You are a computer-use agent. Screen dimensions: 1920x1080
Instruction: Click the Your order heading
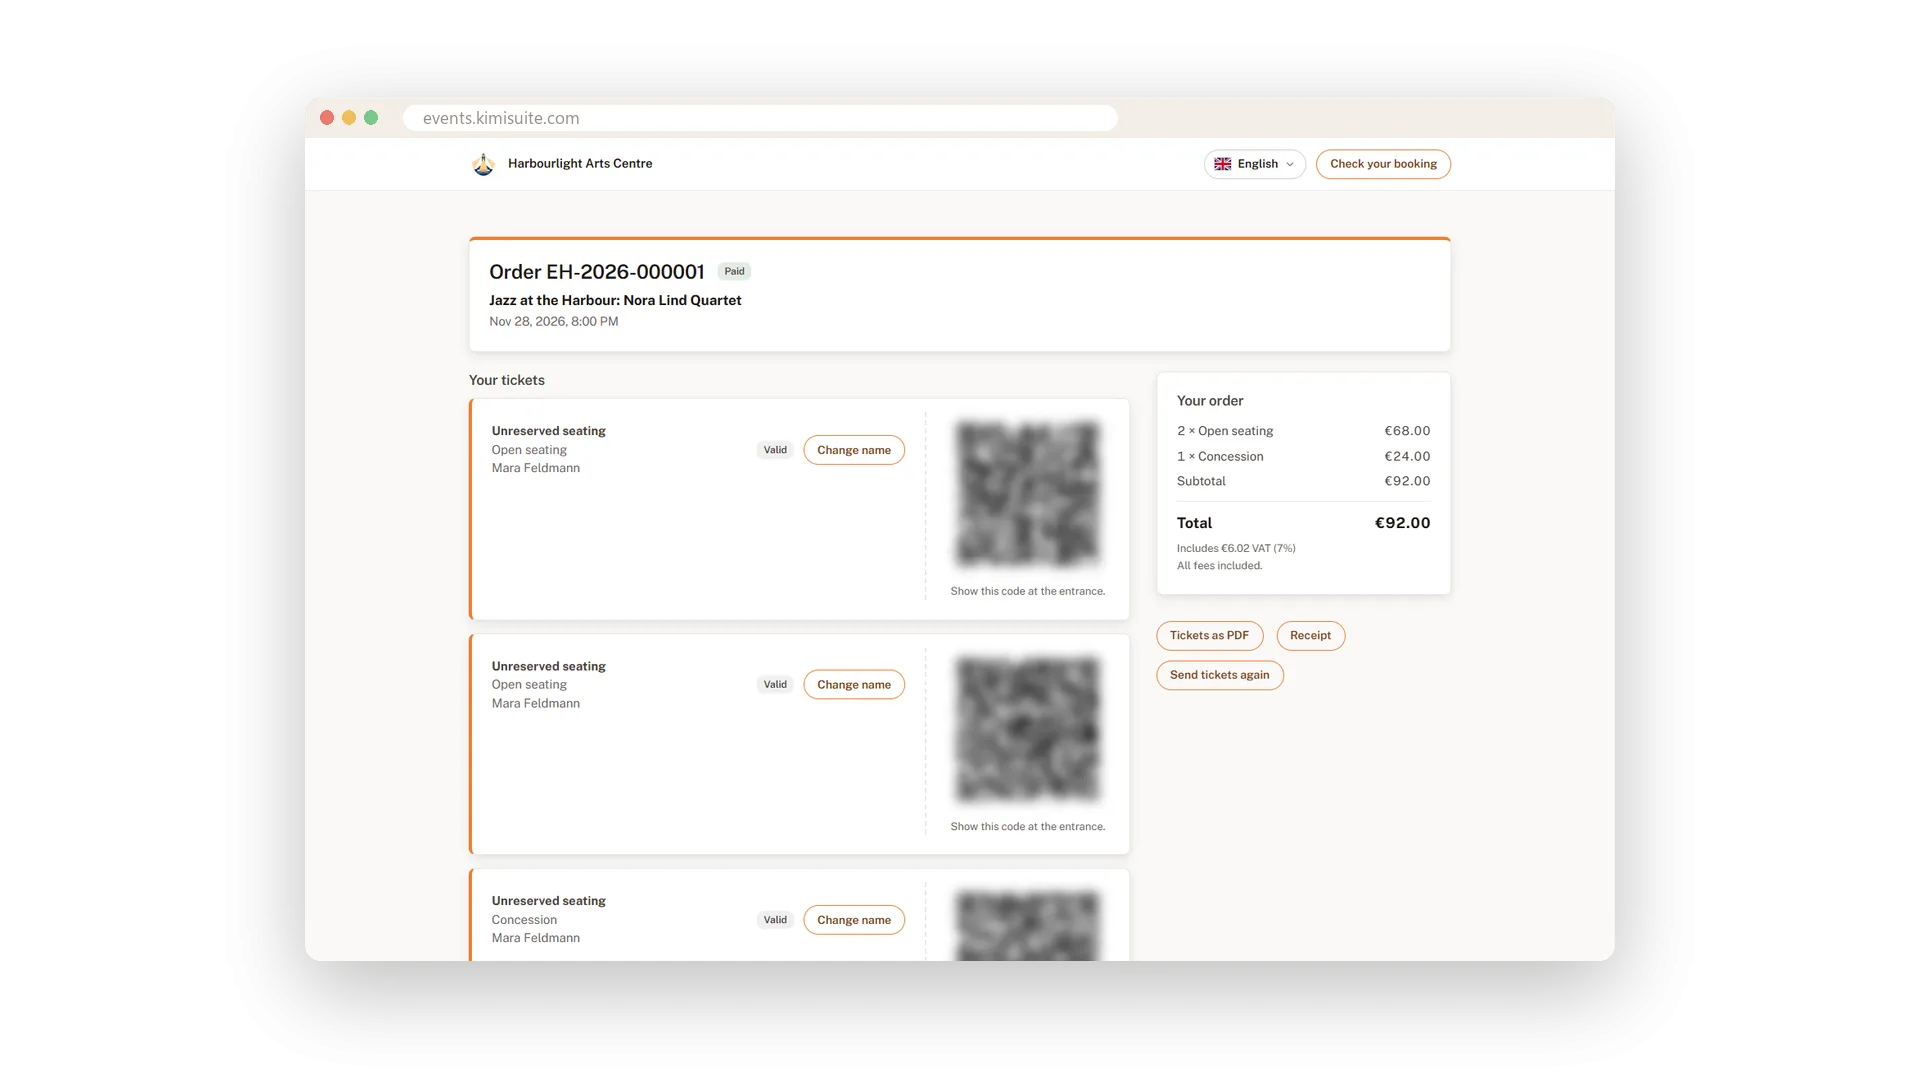click(x=1210, y=401)
